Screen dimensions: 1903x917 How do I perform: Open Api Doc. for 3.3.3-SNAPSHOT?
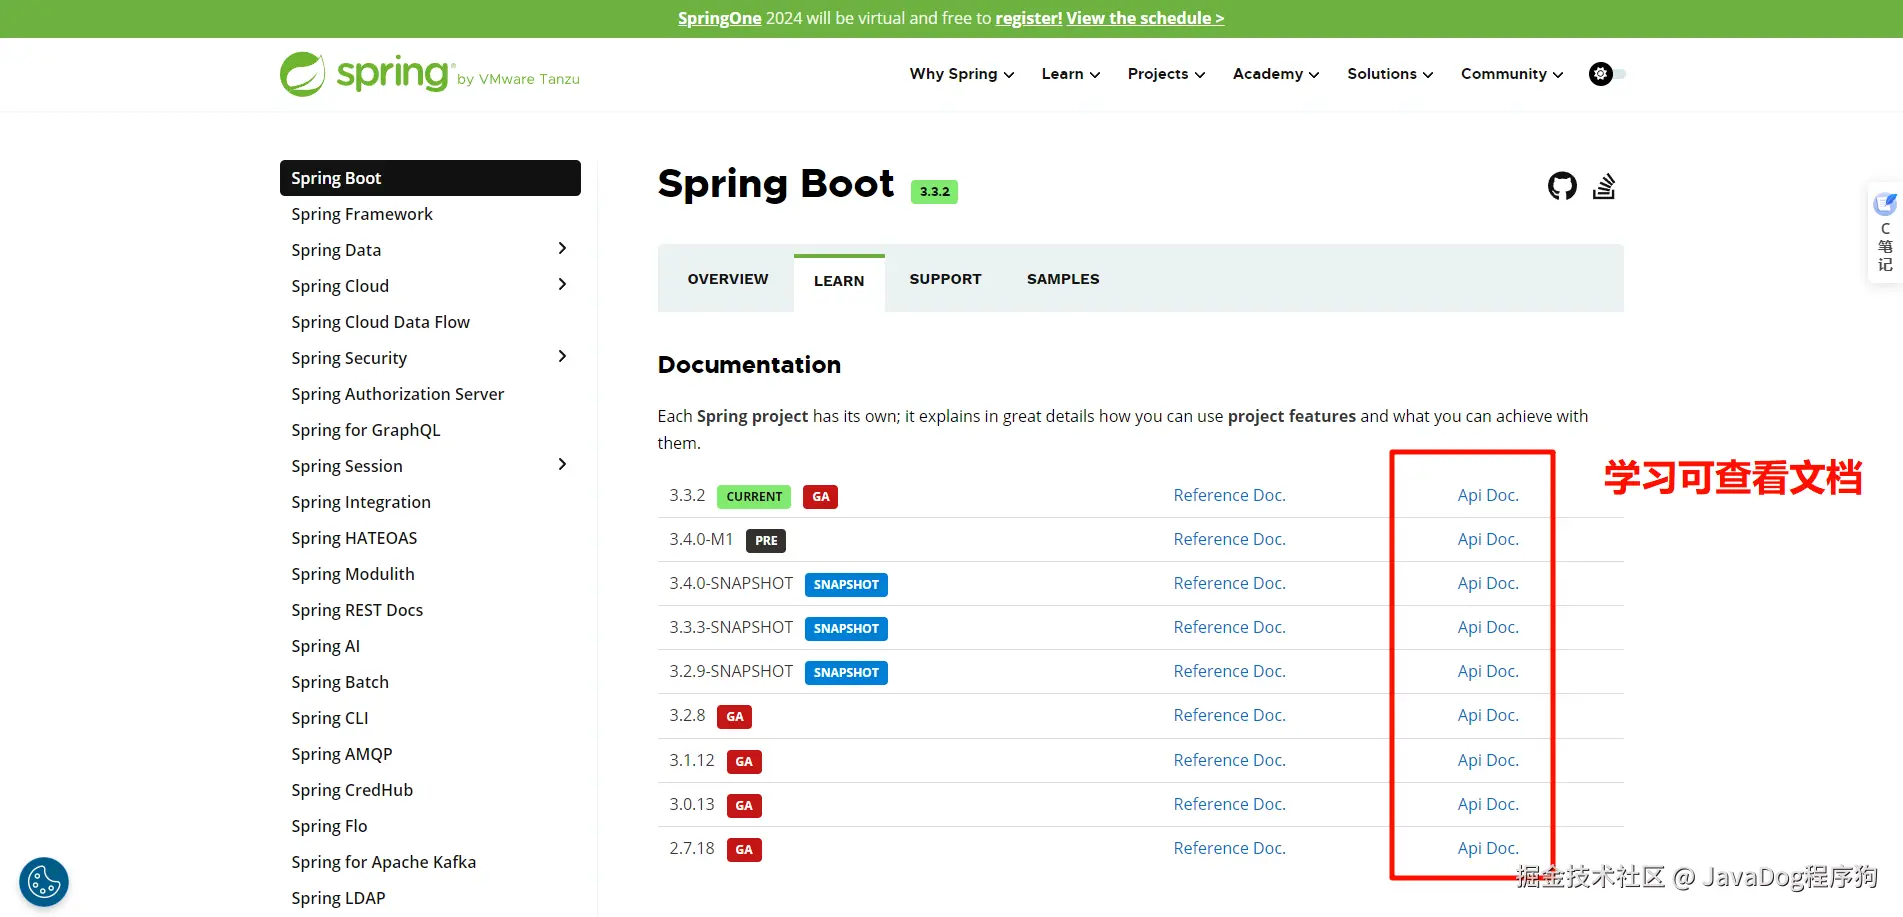pyautogui.click(x=1488, y=627)
